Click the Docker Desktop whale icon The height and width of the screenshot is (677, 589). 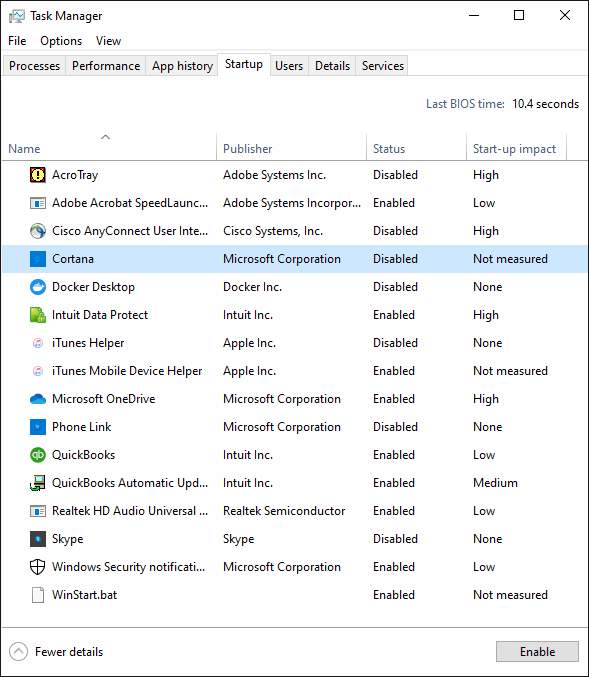[x=38, y=287]
